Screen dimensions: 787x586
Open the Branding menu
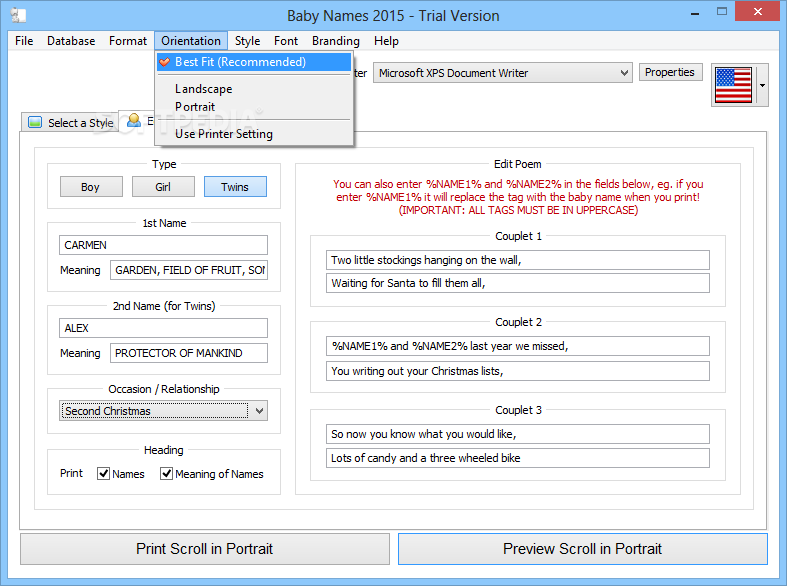pyautogui.click(x=336, y=41)
